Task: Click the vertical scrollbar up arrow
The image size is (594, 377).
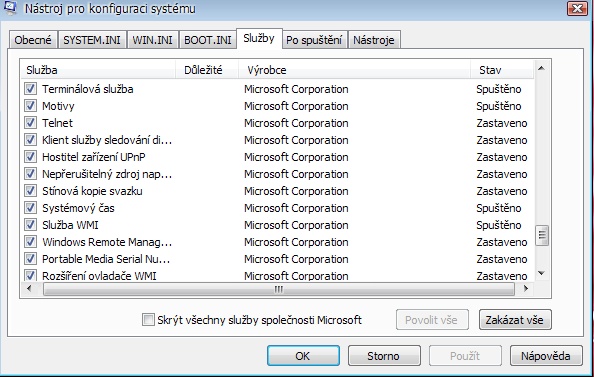Action: tap(541, 69)
